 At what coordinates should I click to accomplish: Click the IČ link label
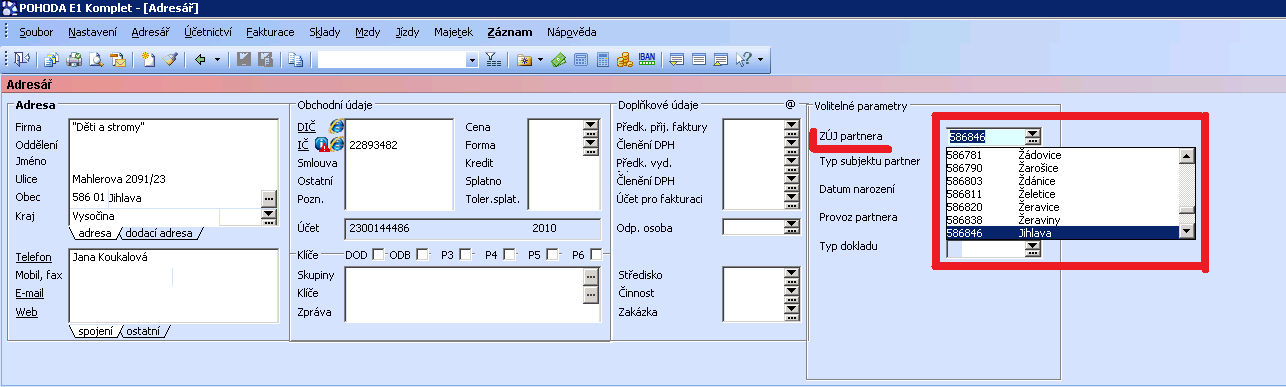tap(302, 144)
